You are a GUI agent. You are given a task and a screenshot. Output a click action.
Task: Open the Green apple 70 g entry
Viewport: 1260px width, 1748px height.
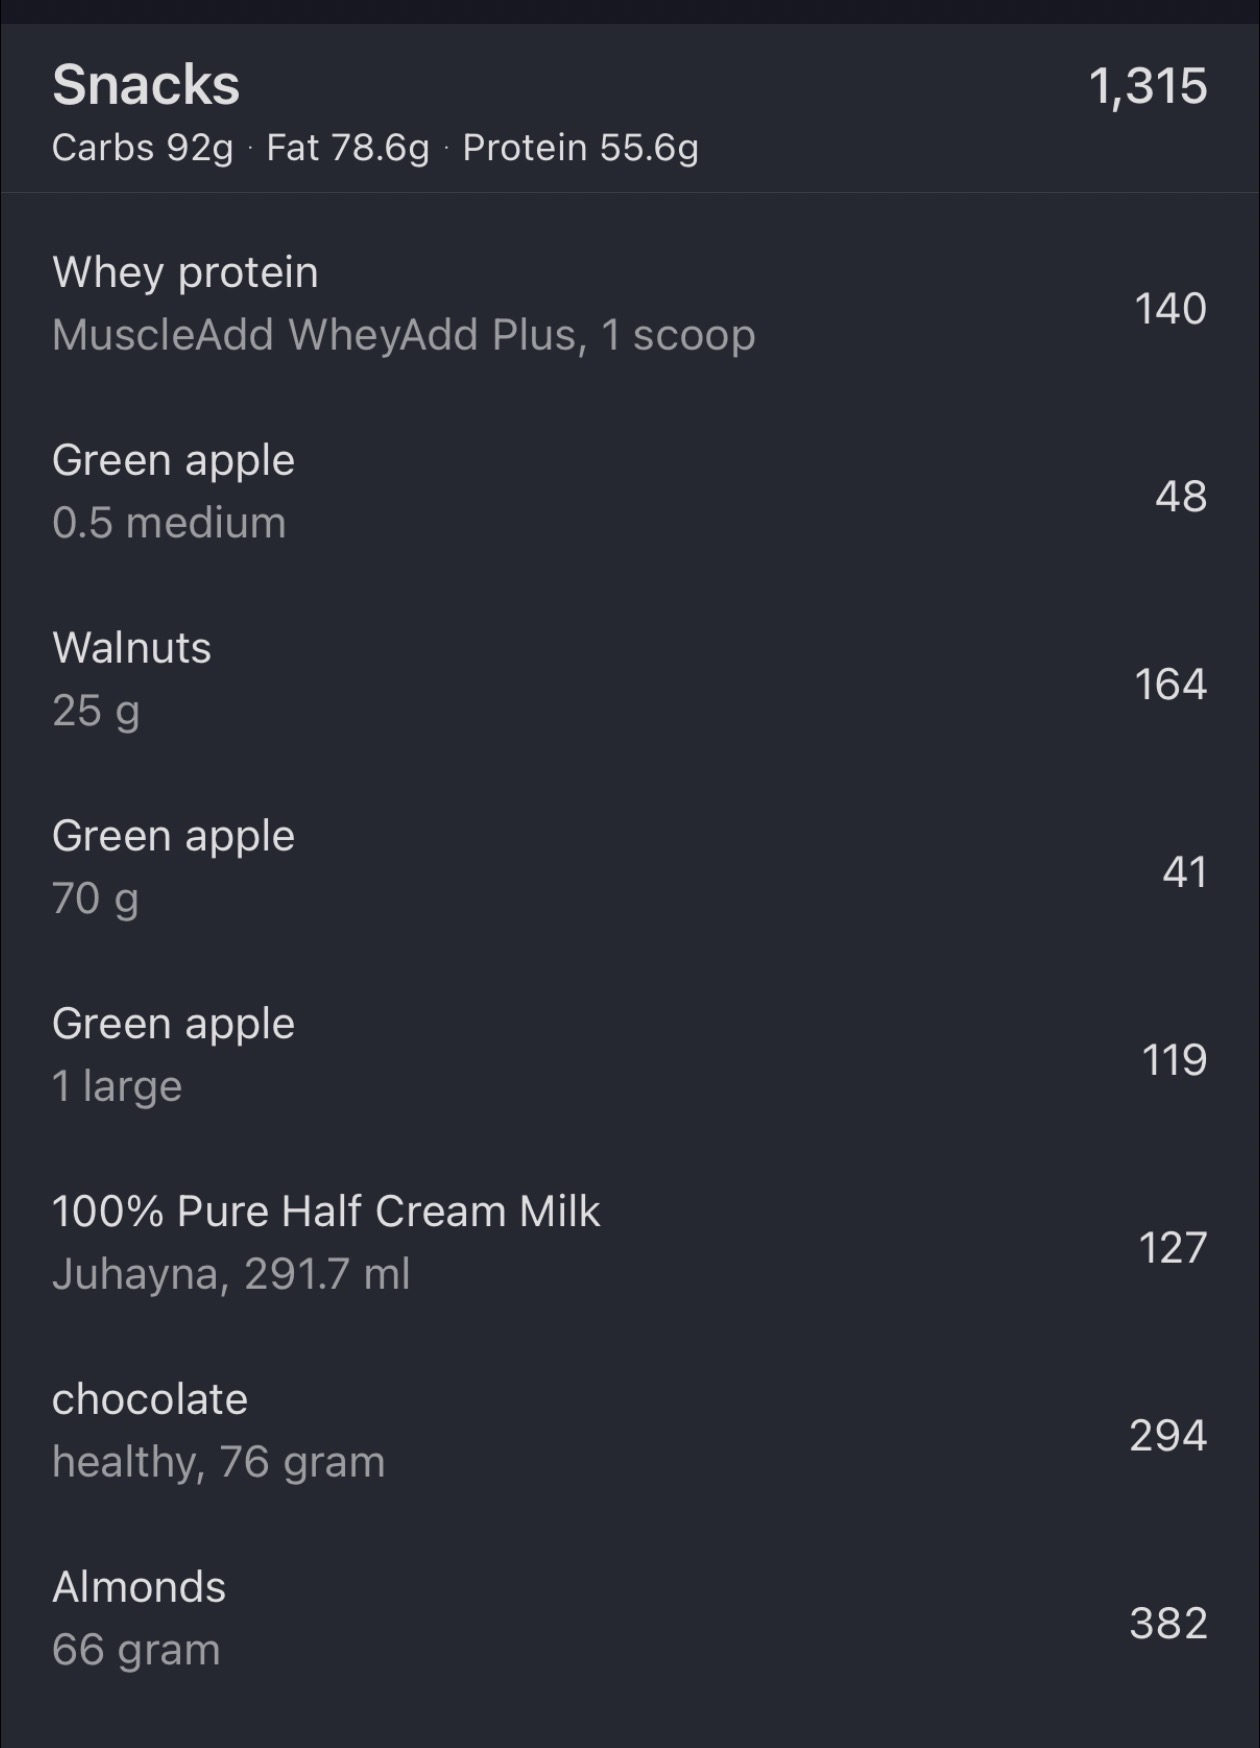click(173, 836)
